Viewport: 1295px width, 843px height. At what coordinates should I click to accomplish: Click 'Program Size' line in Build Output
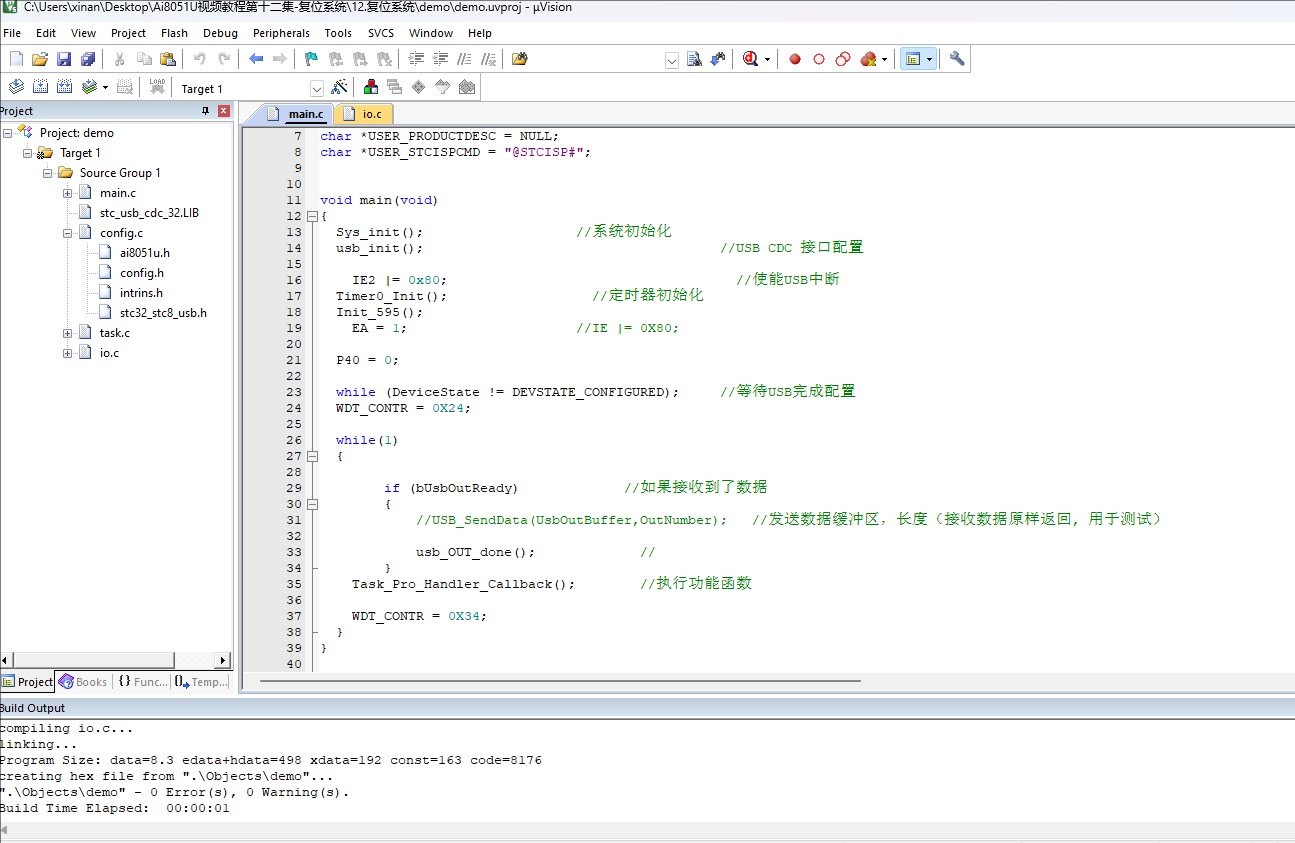[271, 760]
